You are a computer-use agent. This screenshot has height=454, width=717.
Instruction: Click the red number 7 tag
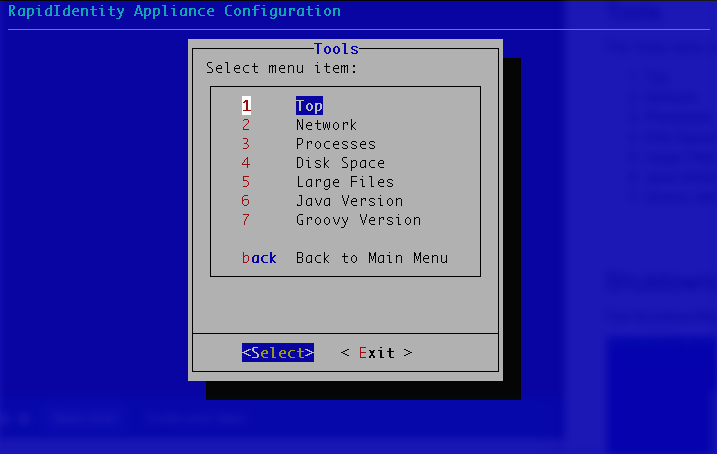point(246,220)
